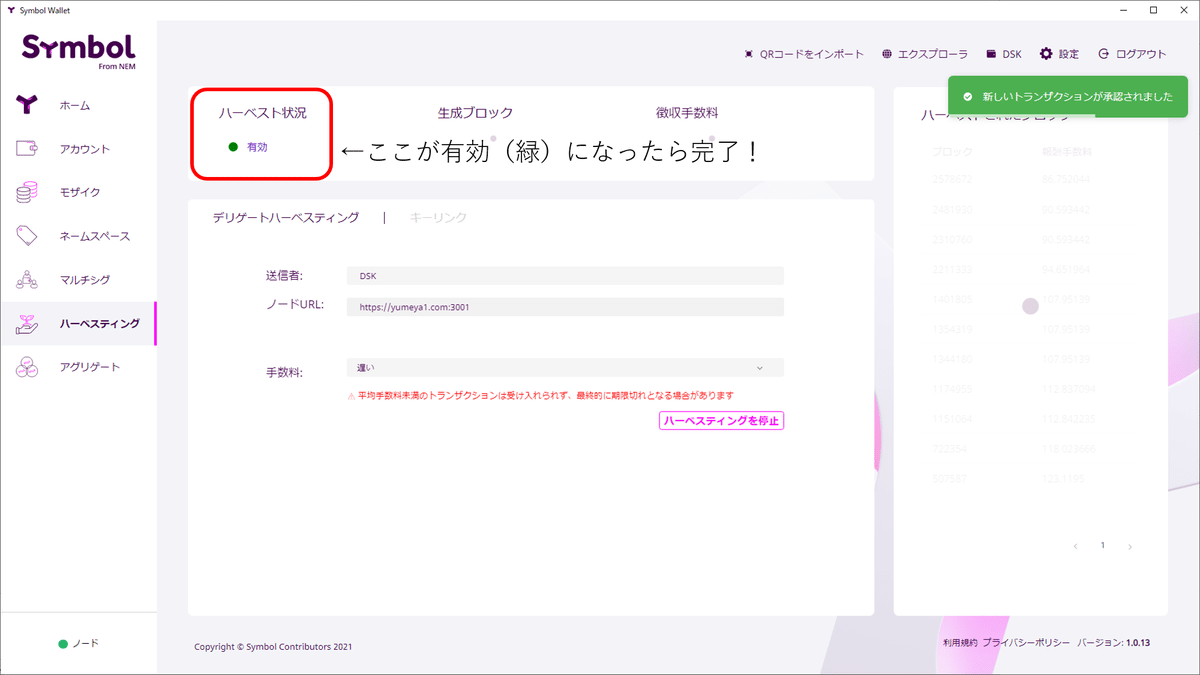Click the 有効 harvest status text
The height and width of the screenshot is (675, 1200).
(x=257, y=147)
